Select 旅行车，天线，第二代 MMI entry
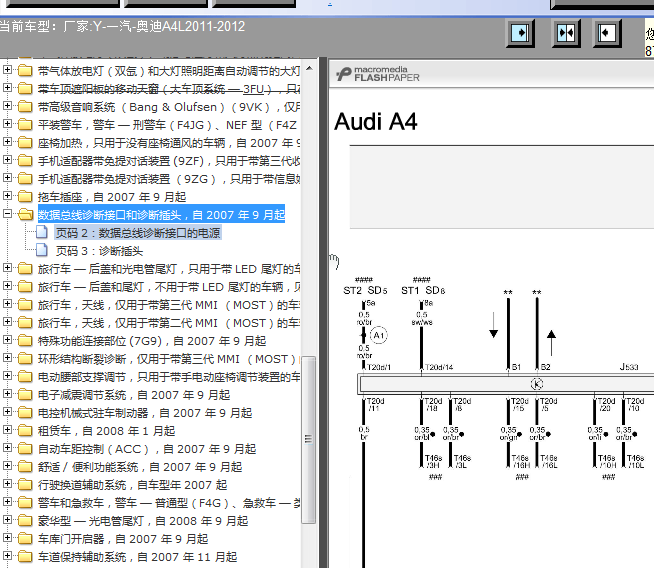The image size is (654, 568). coord(169,323)
